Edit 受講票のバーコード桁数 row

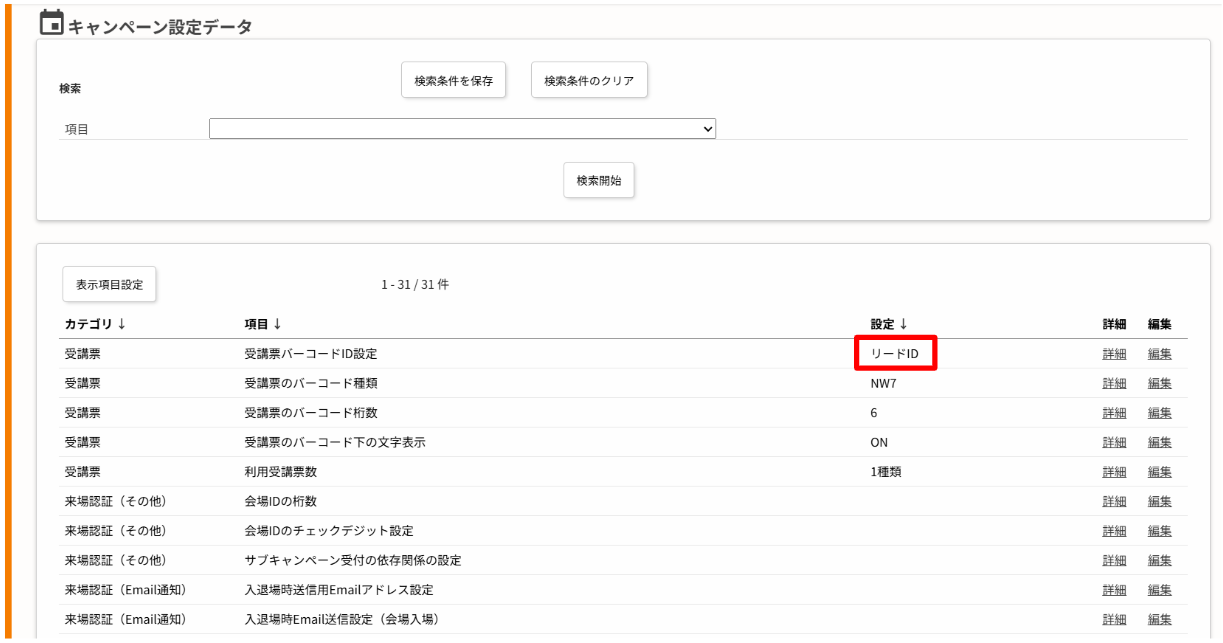click(1160, 413)
